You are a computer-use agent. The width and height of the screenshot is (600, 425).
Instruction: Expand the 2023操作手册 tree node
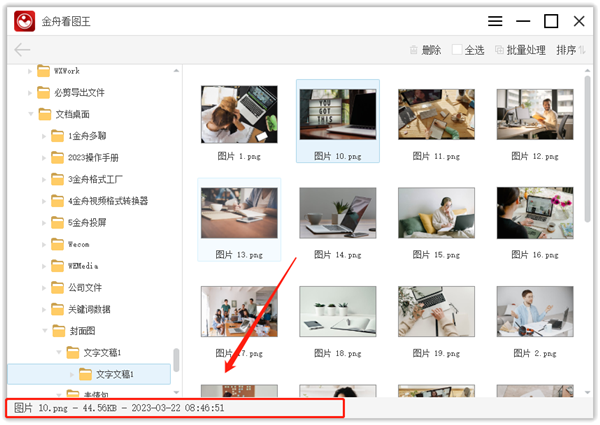coord(44,158)
